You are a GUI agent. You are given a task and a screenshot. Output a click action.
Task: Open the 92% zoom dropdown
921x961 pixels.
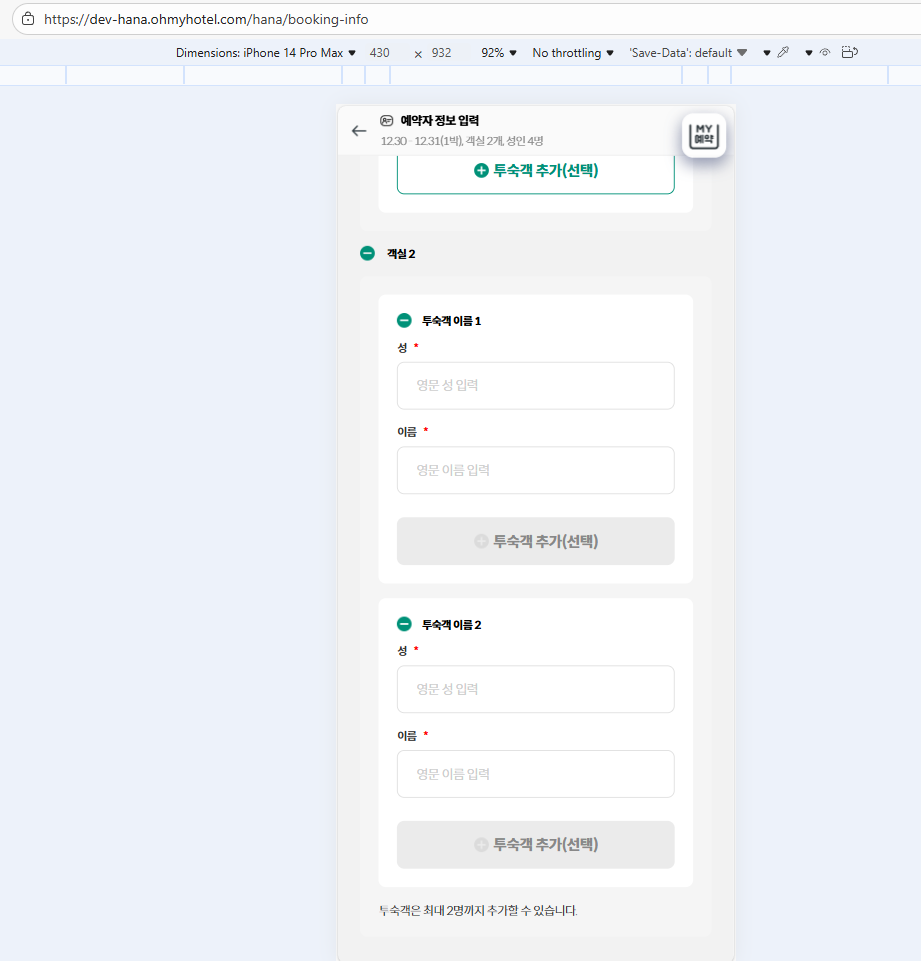point(499,53)
